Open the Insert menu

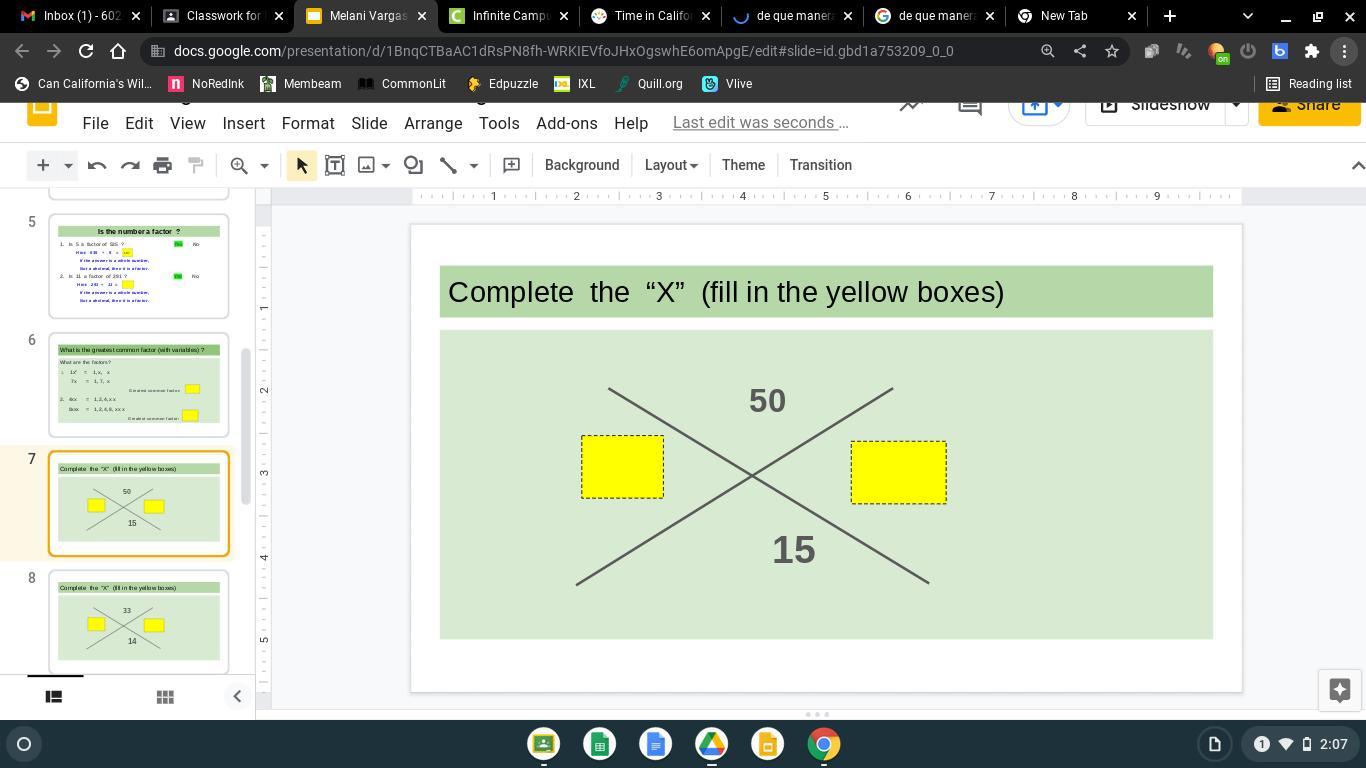tap(244, 123)
